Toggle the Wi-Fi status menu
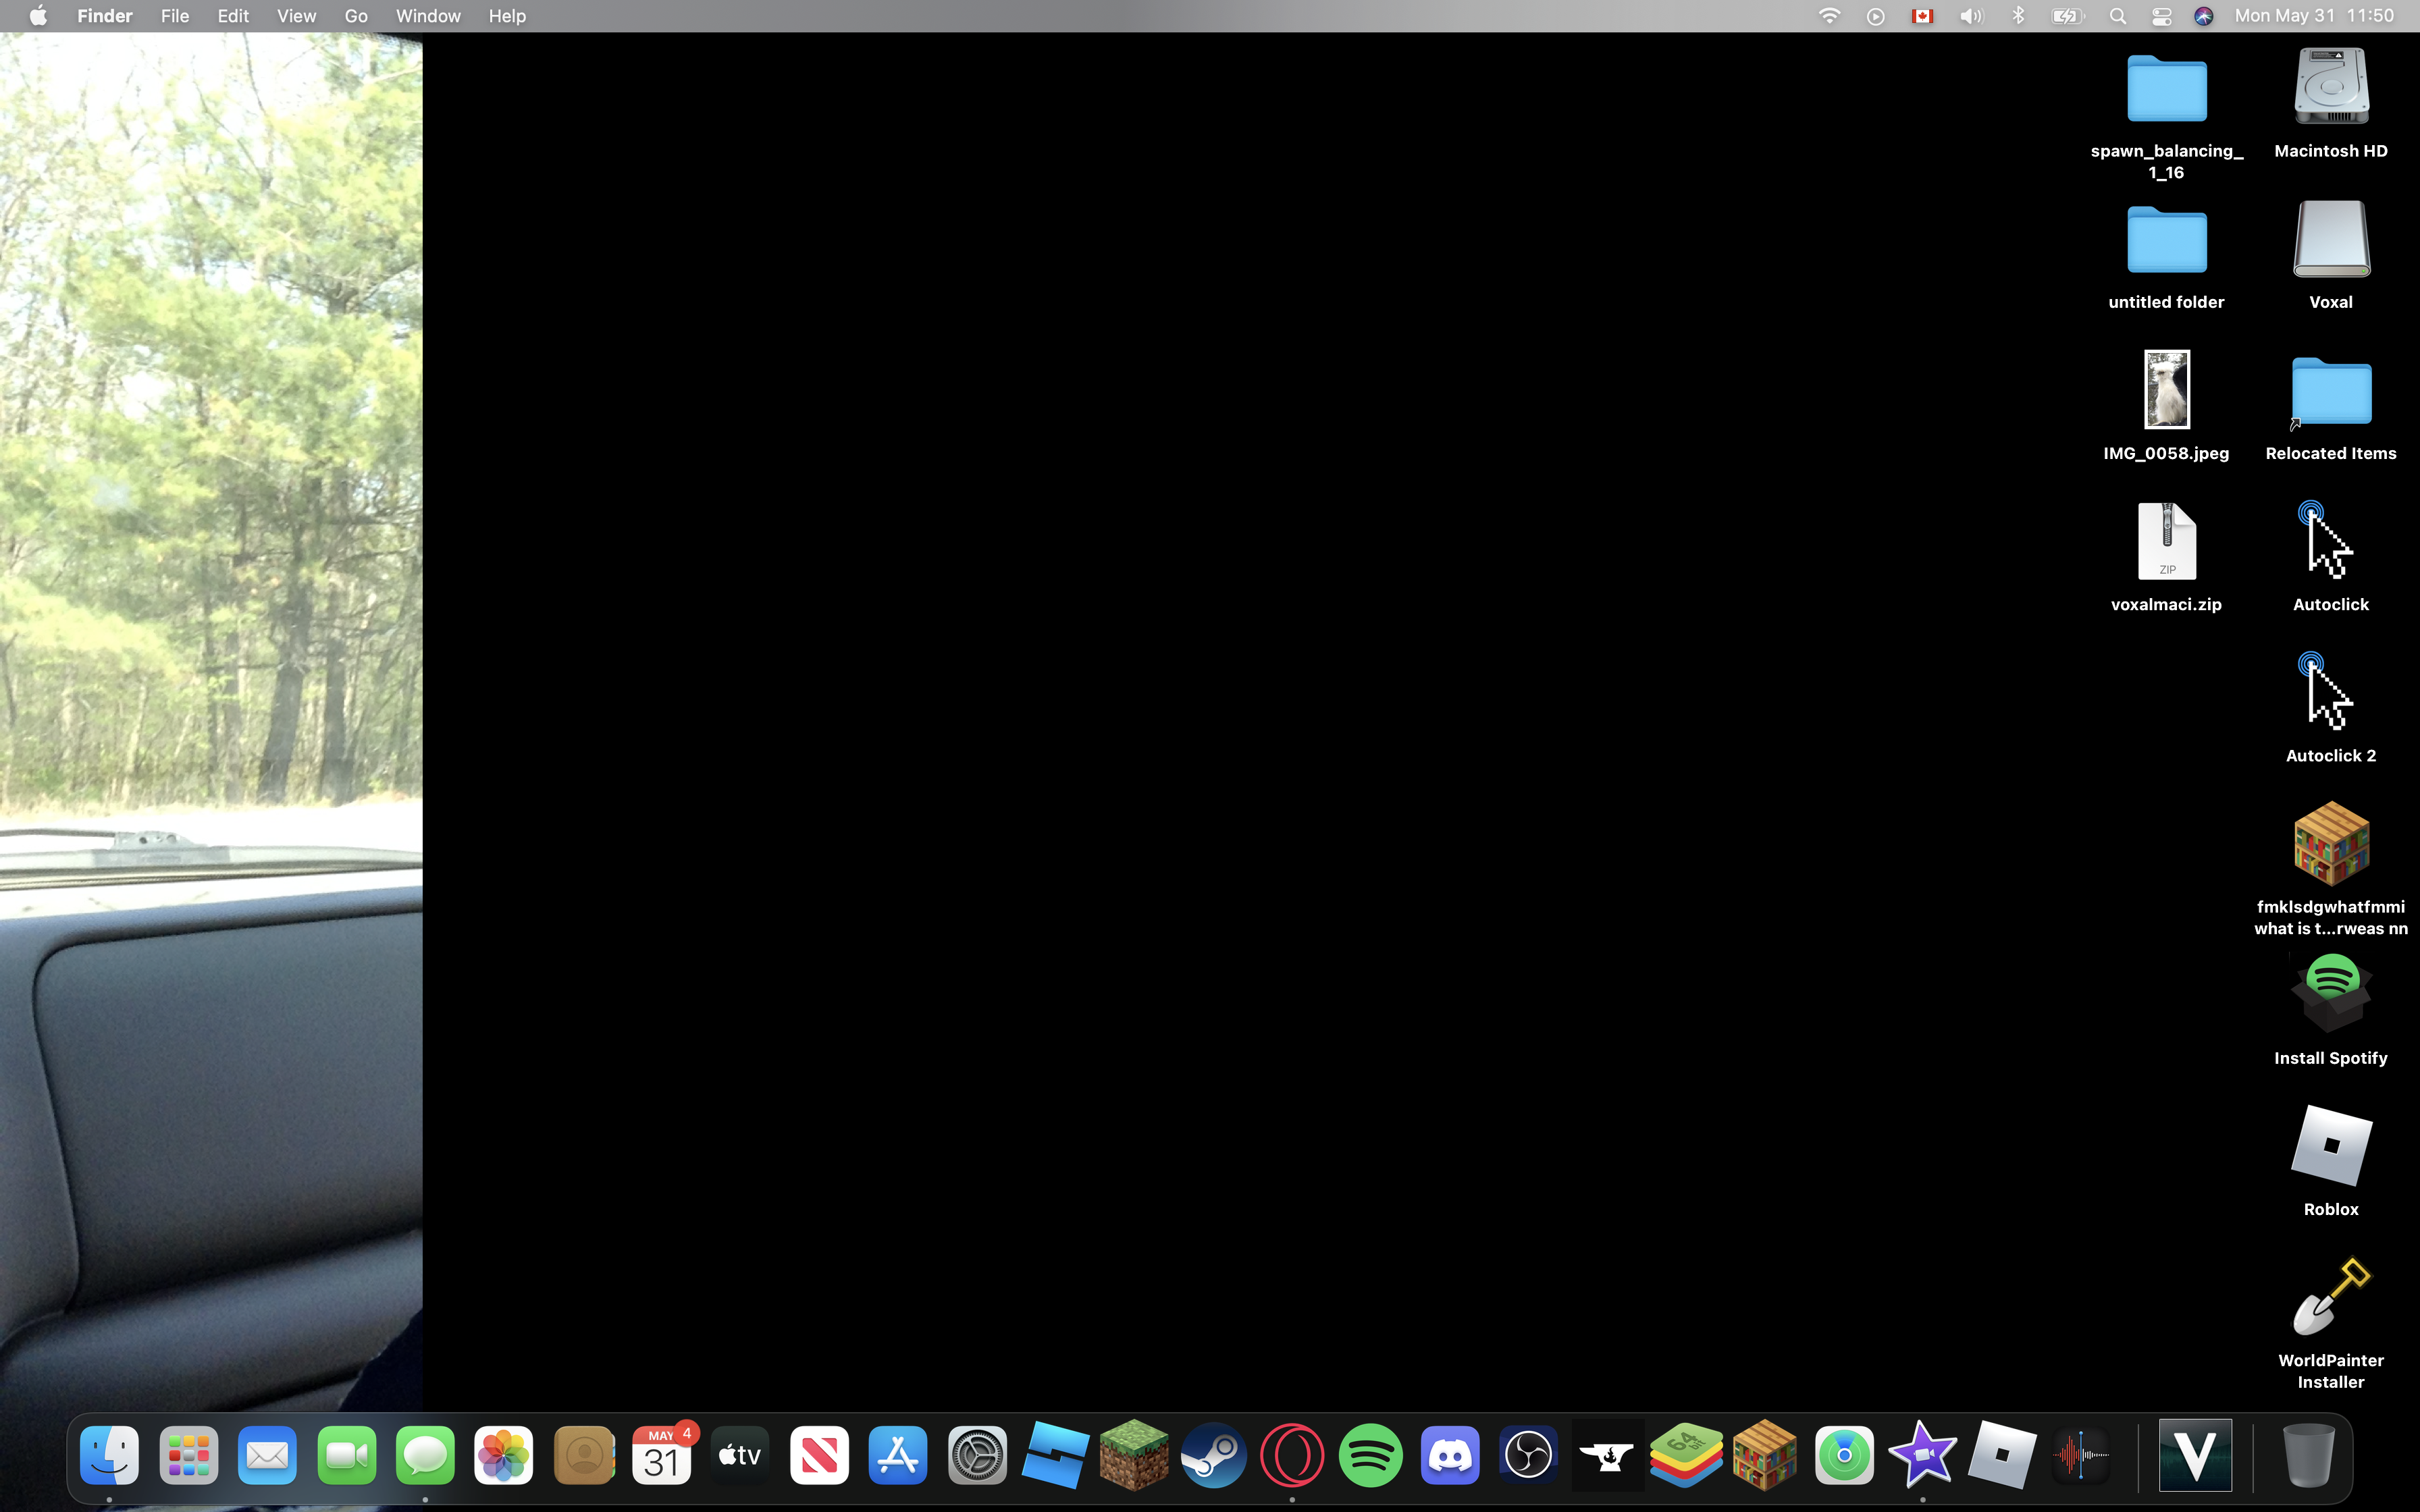Screen dimensions: 2420x1512 click(x=1829, y=16)
